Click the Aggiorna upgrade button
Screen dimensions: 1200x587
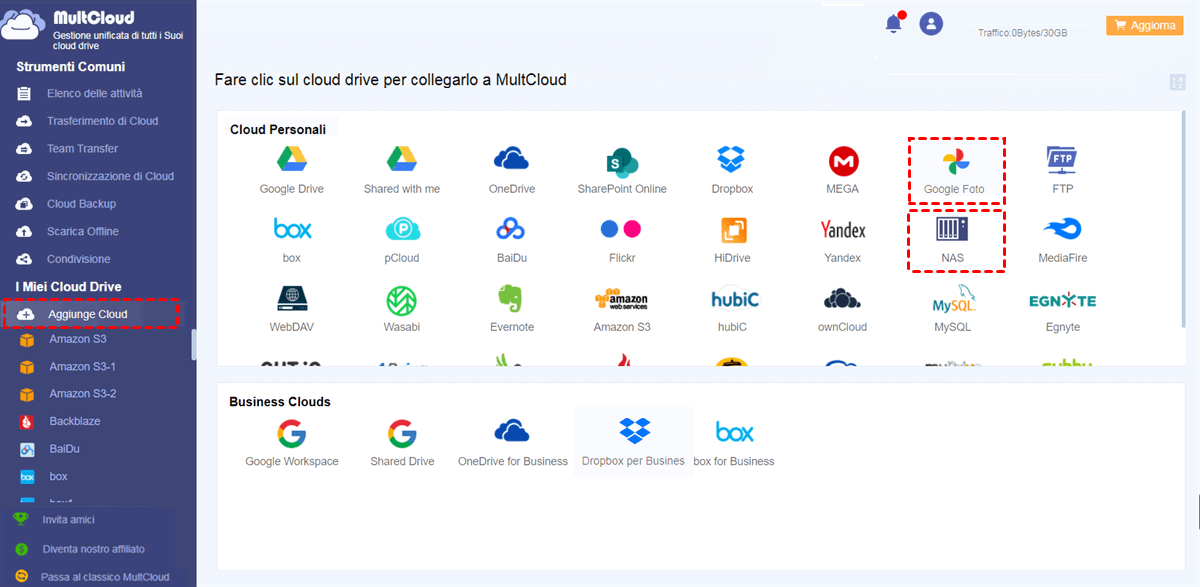(1144, 26)
